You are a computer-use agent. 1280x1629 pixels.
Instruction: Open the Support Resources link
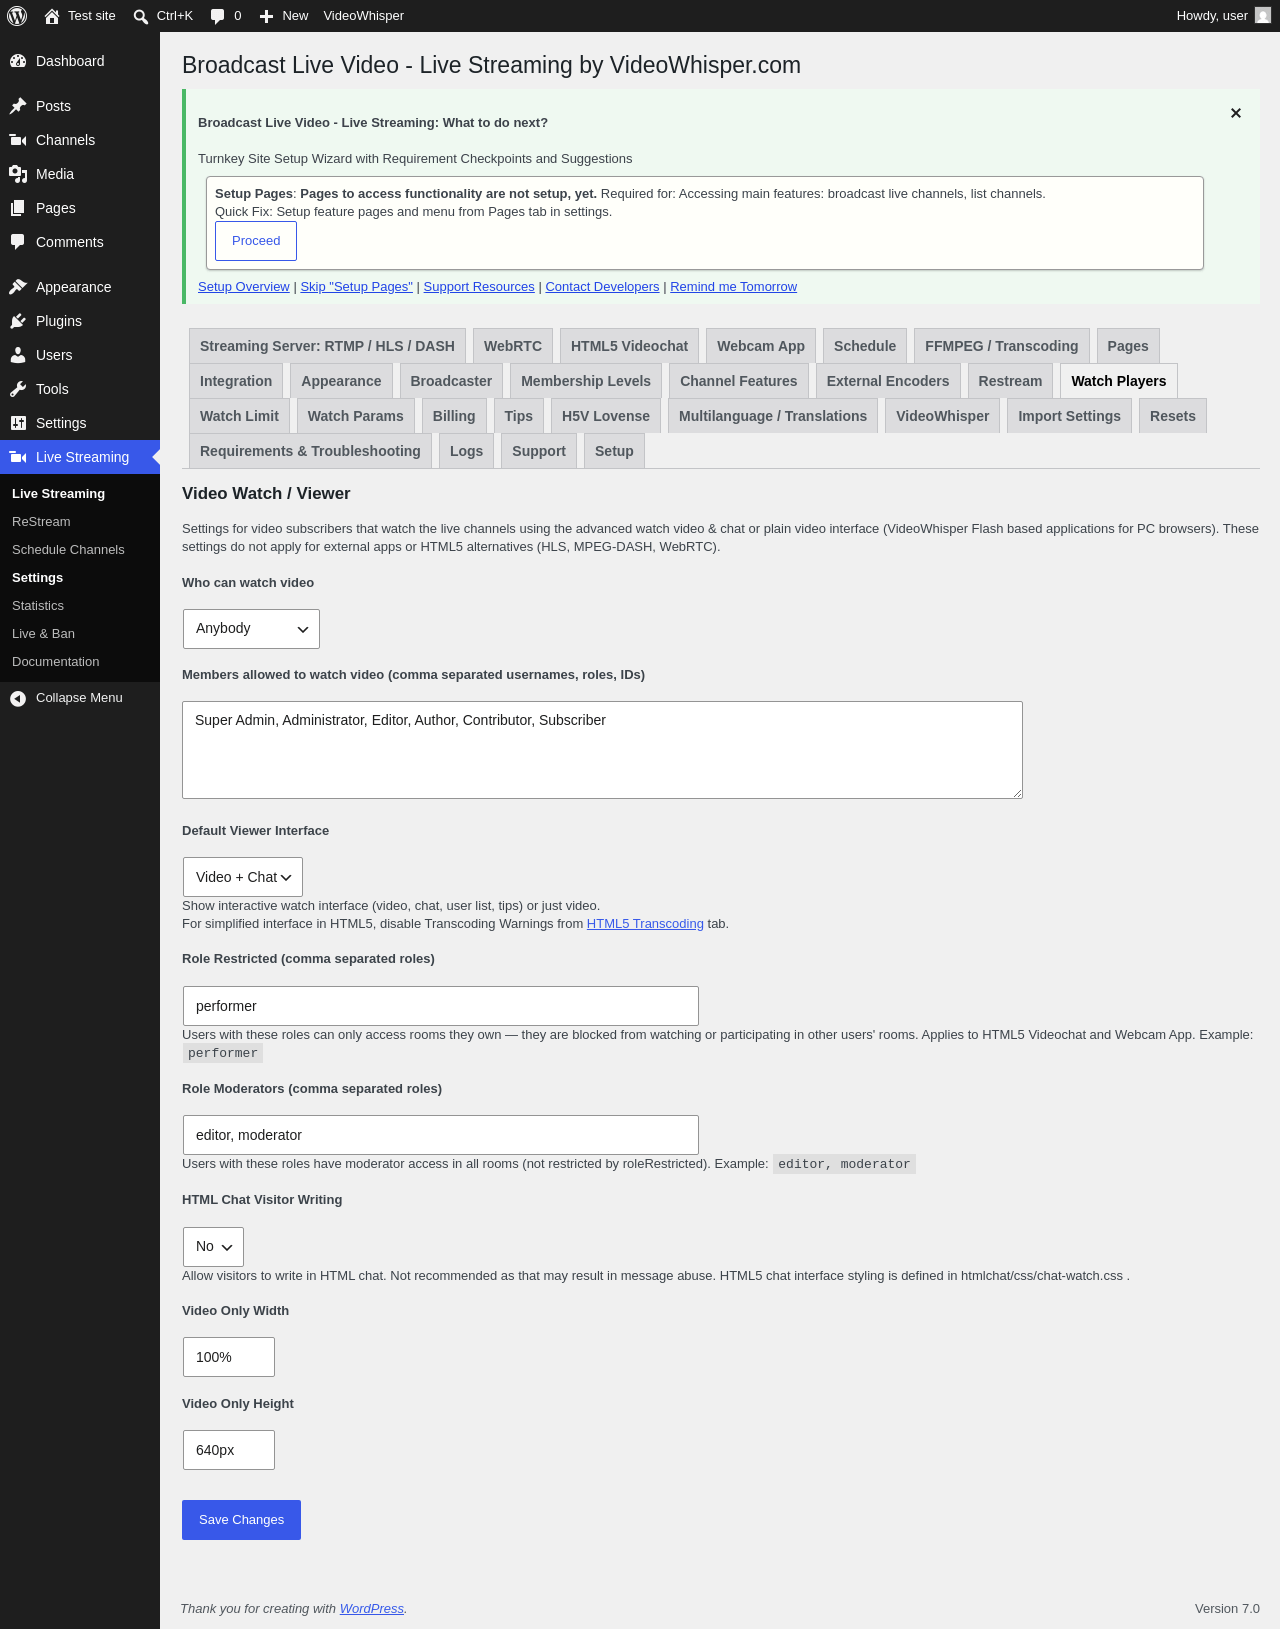coord(479,287)
